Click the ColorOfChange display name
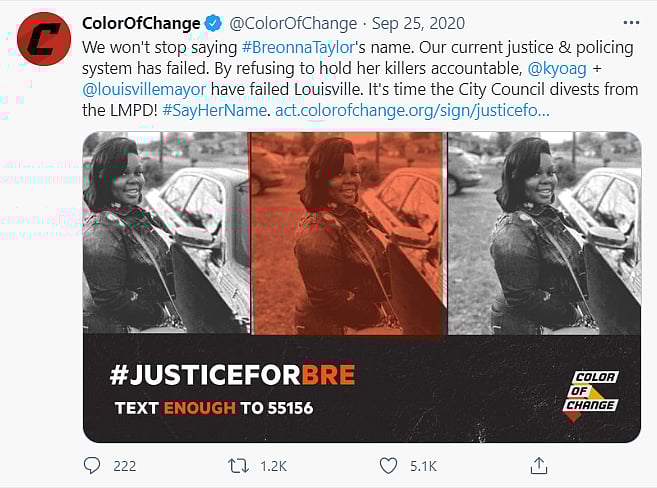The height and width of the screenshot is (488, 657). coord(141,23)
